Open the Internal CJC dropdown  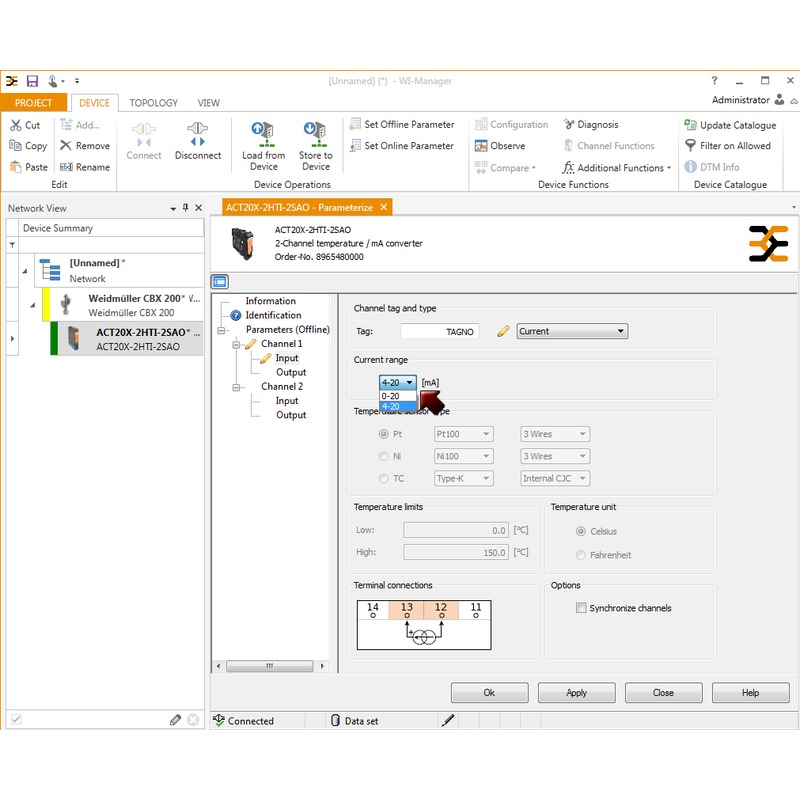[555, 478]
